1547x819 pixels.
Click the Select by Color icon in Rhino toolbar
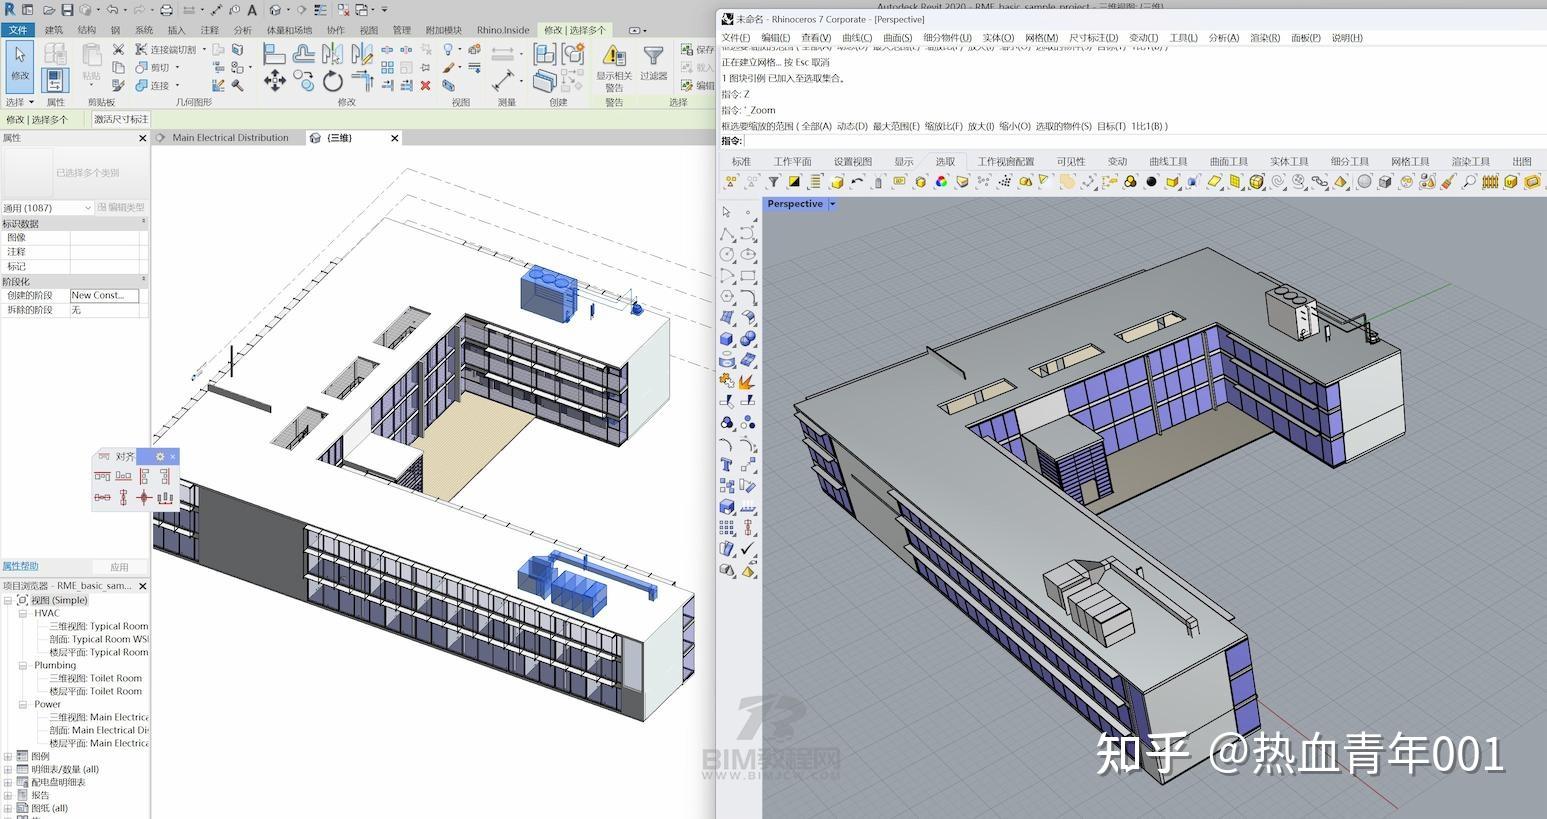(x=941, y=182)
